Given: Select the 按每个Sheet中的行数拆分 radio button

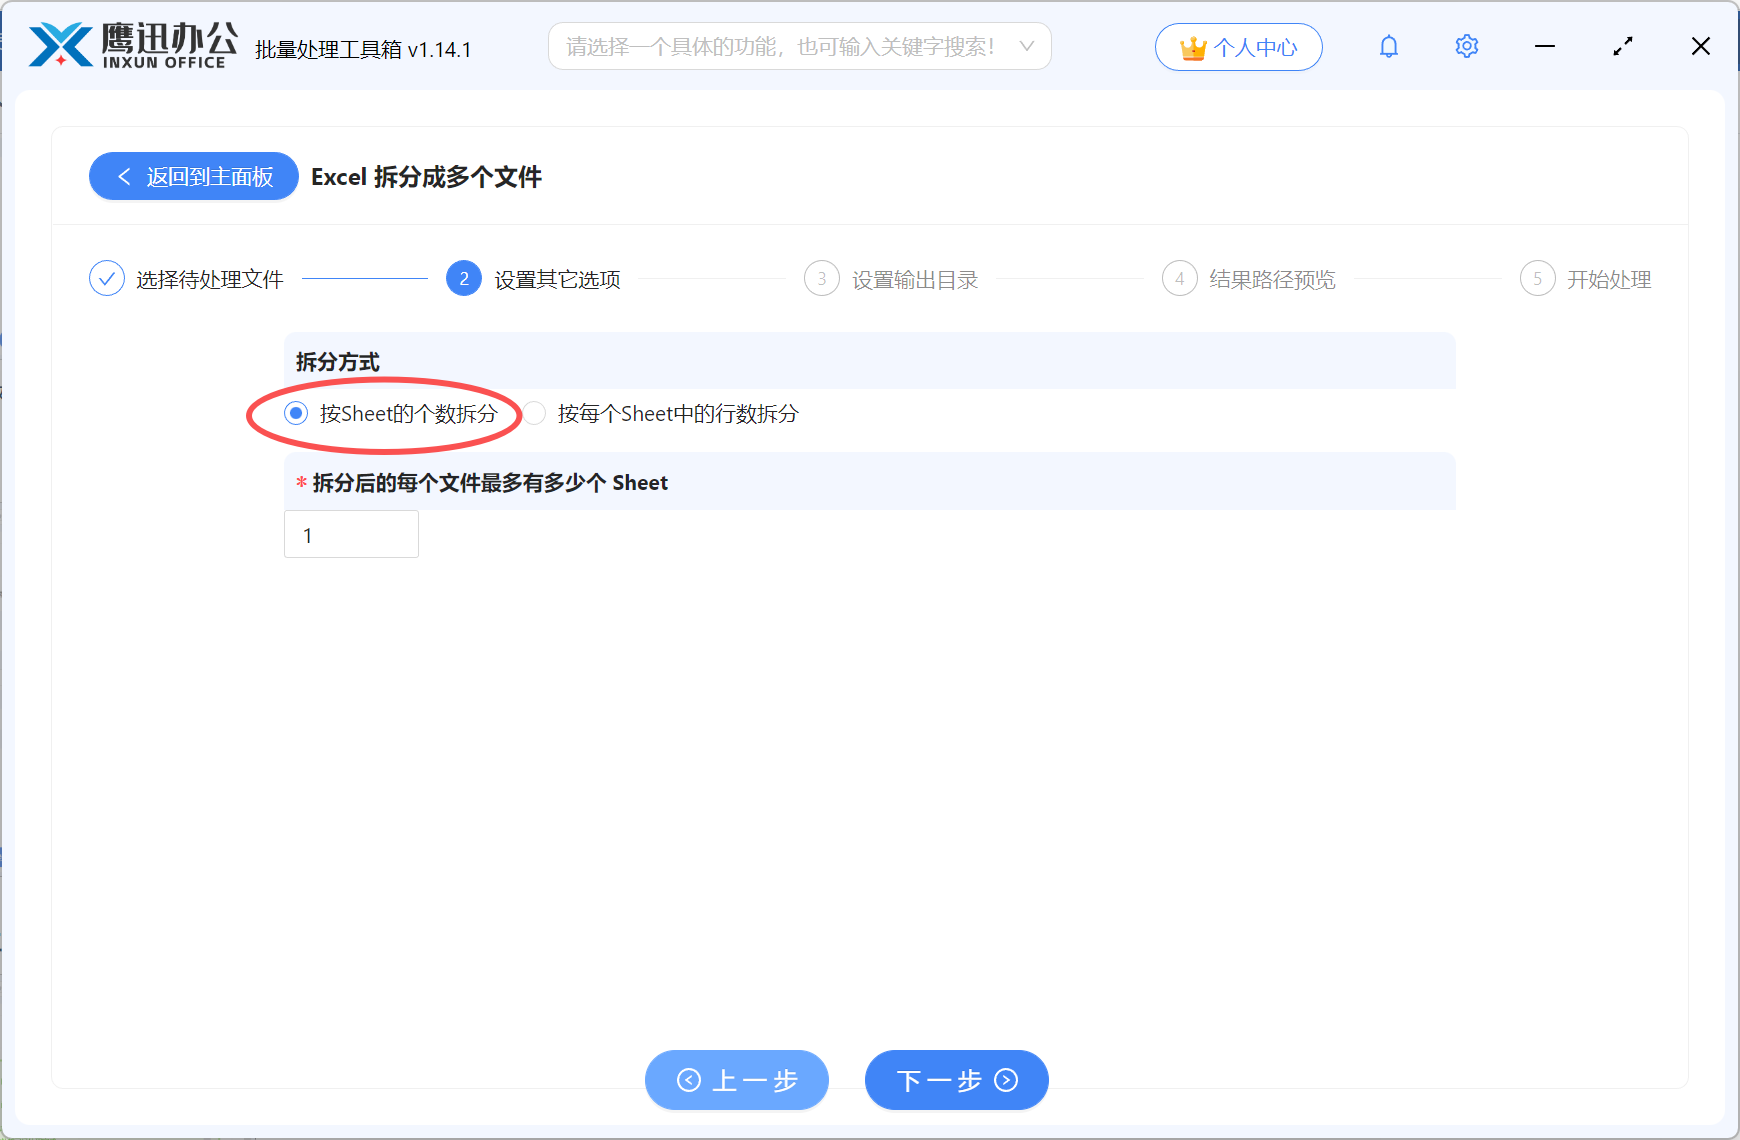Looking at the screenshot, I should [x=534, y=413].
